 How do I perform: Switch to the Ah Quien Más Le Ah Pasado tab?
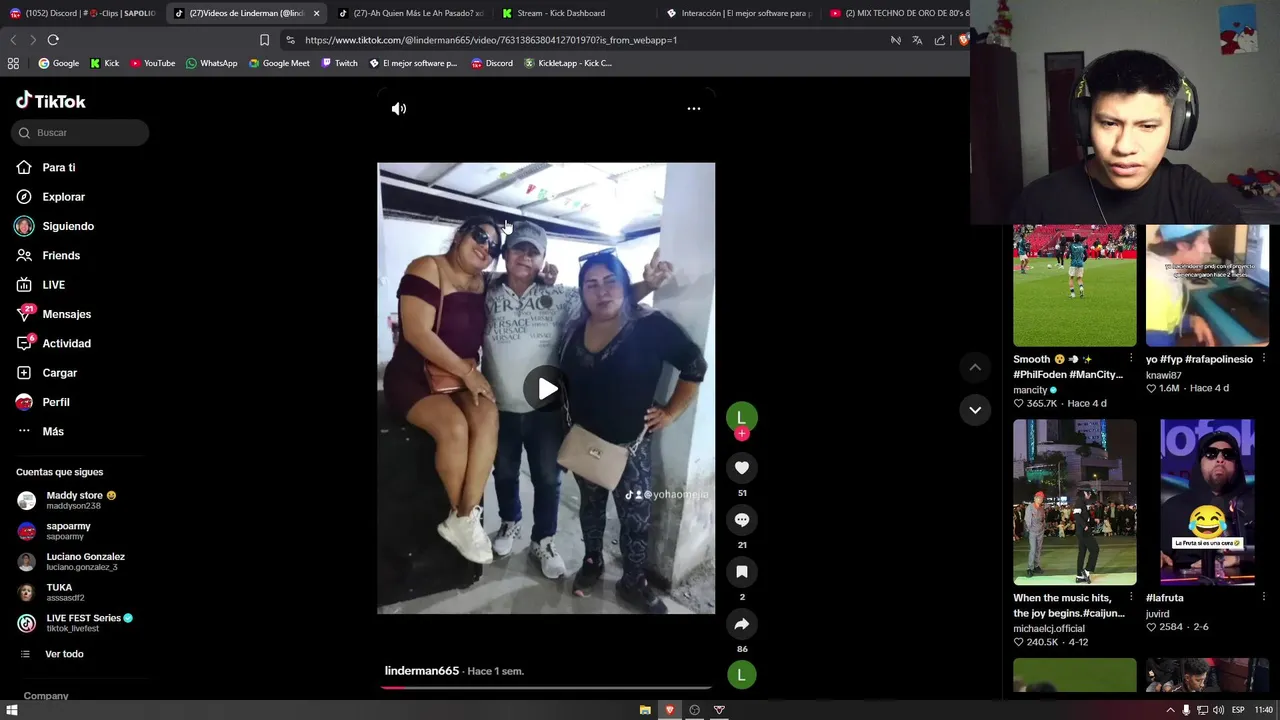click(410, 13)
